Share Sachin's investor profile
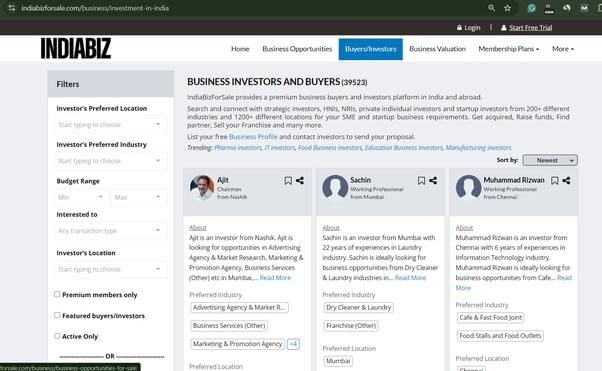Screen dimensions: 602x371 pyautogui.click(x=433, y=181)
